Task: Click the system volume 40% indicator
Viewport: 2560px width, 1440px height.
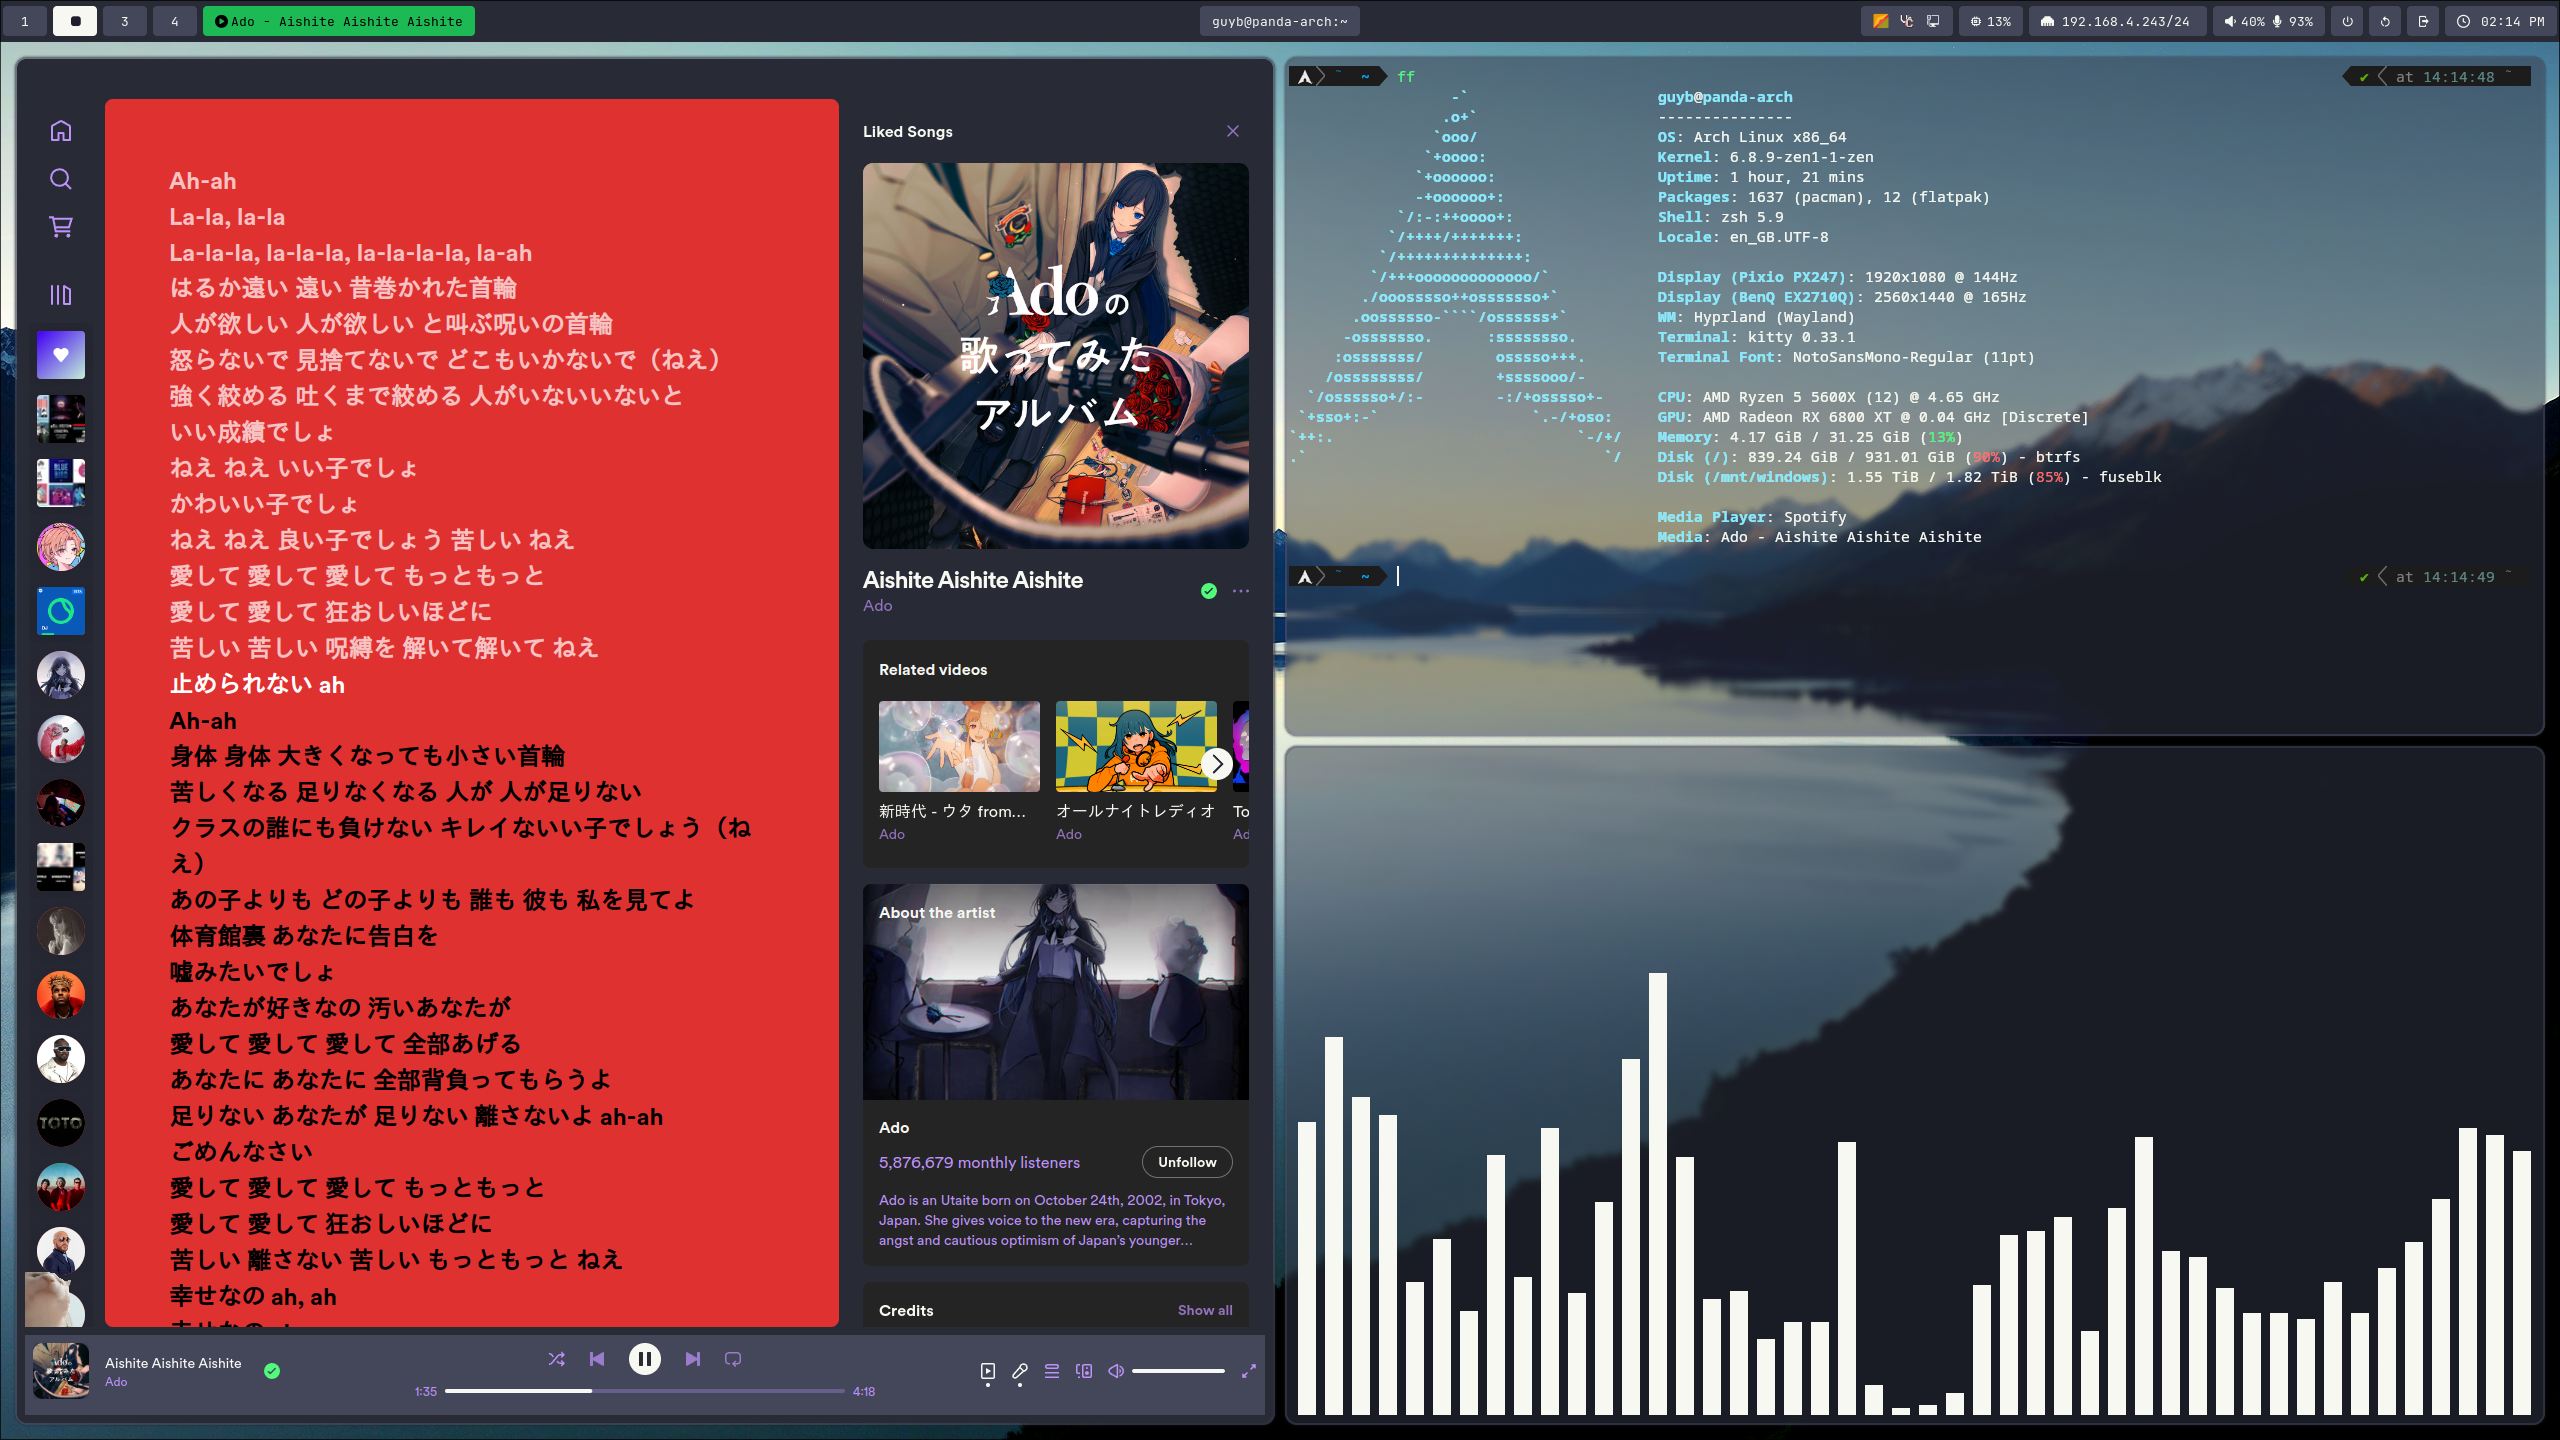Action: coord(2244,21)
